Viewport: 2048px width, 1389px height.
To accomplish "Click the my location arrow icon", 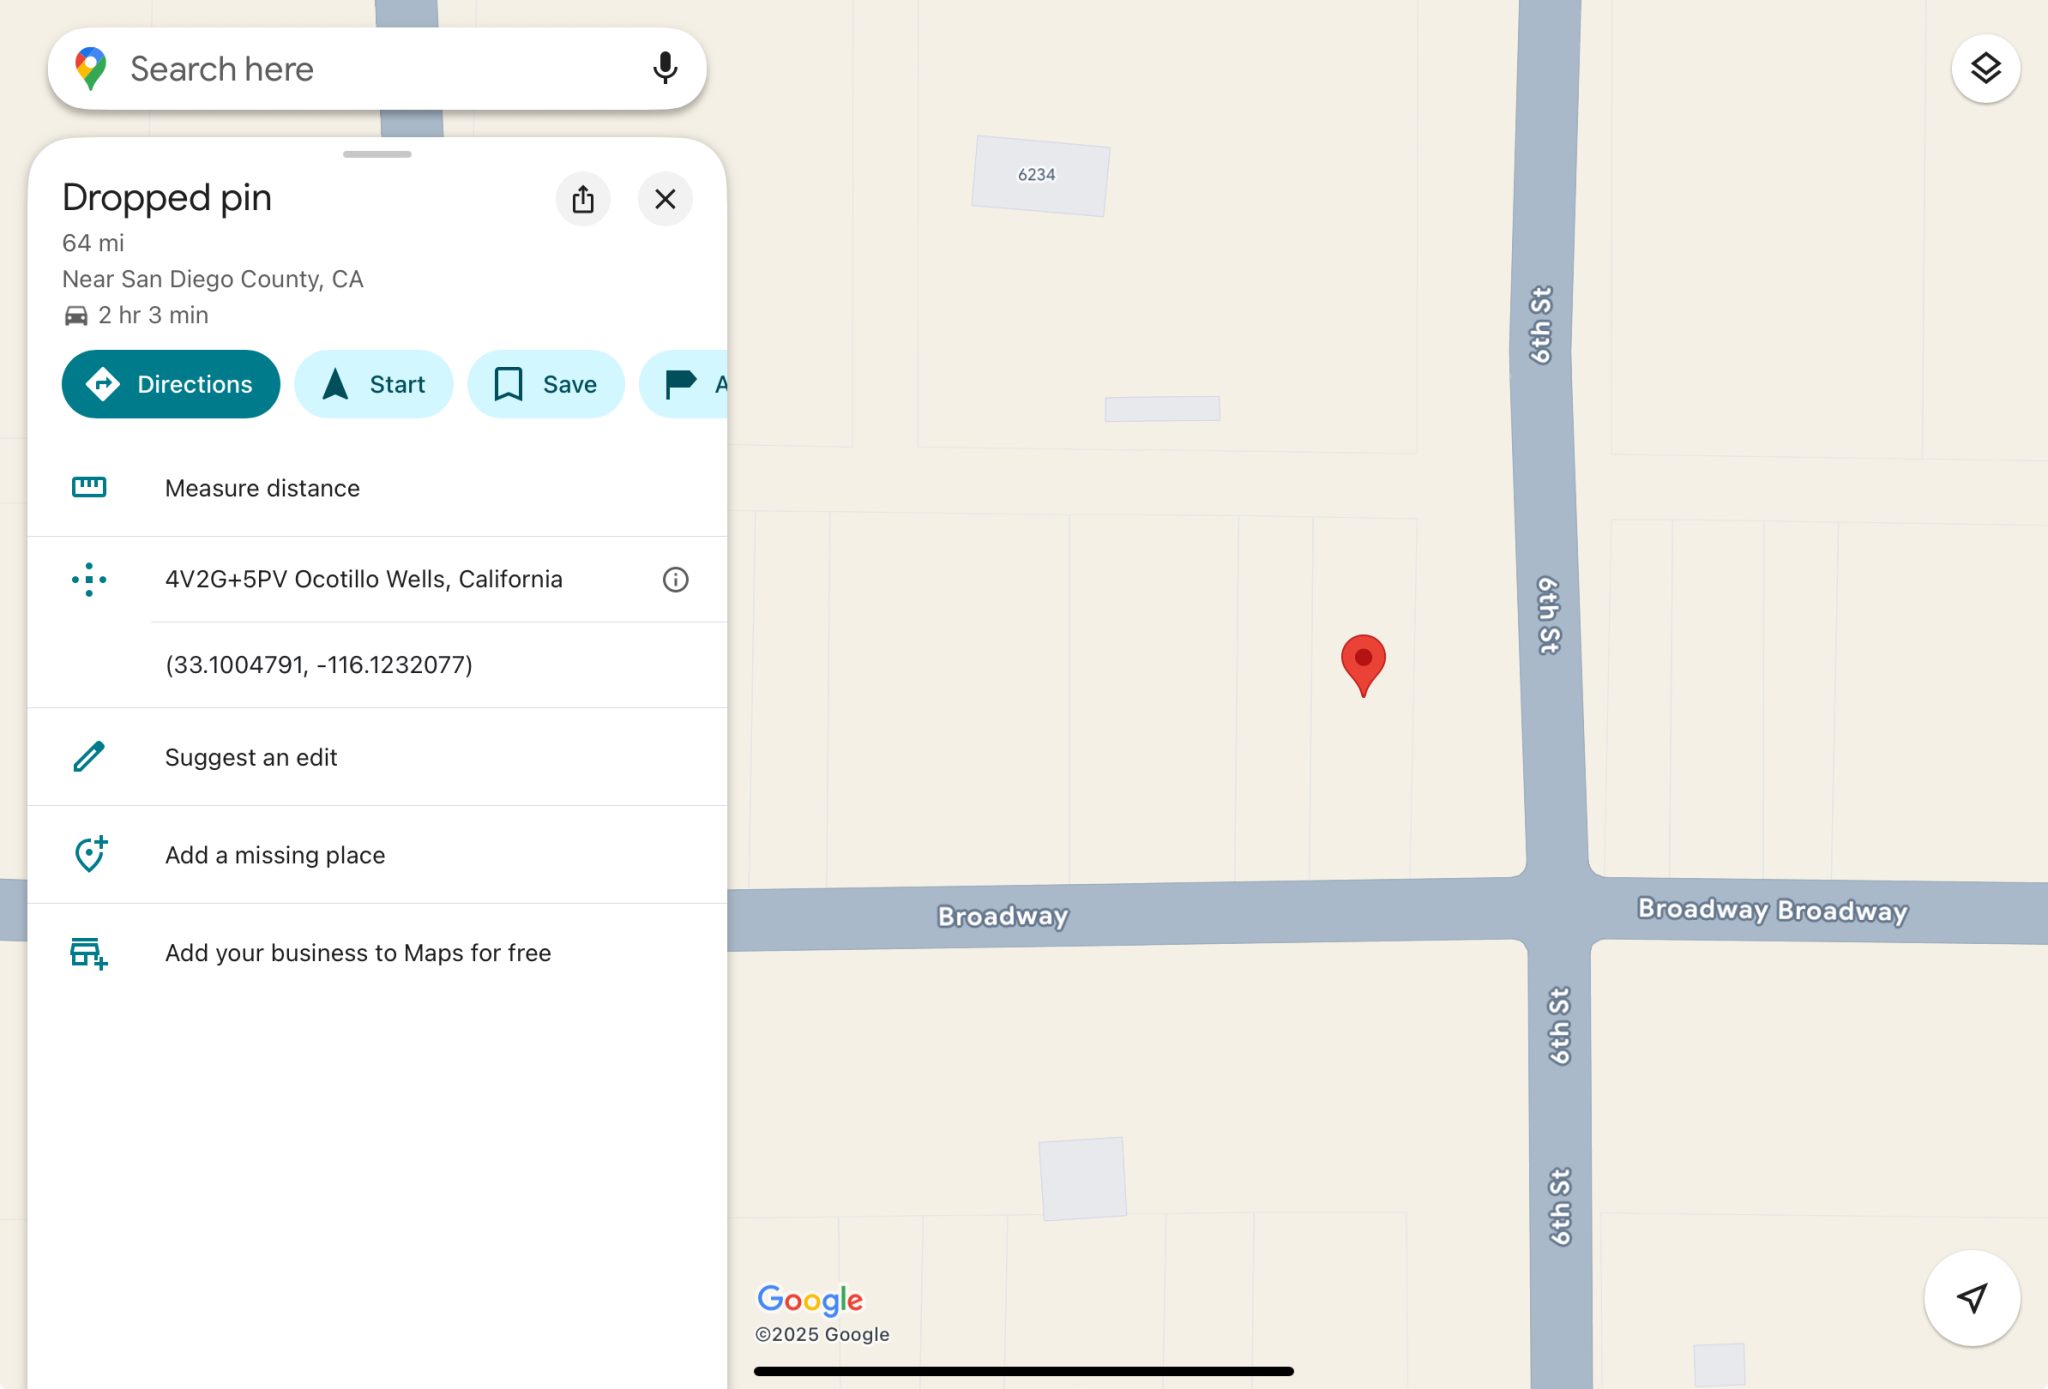I will click(1971, 1297).
